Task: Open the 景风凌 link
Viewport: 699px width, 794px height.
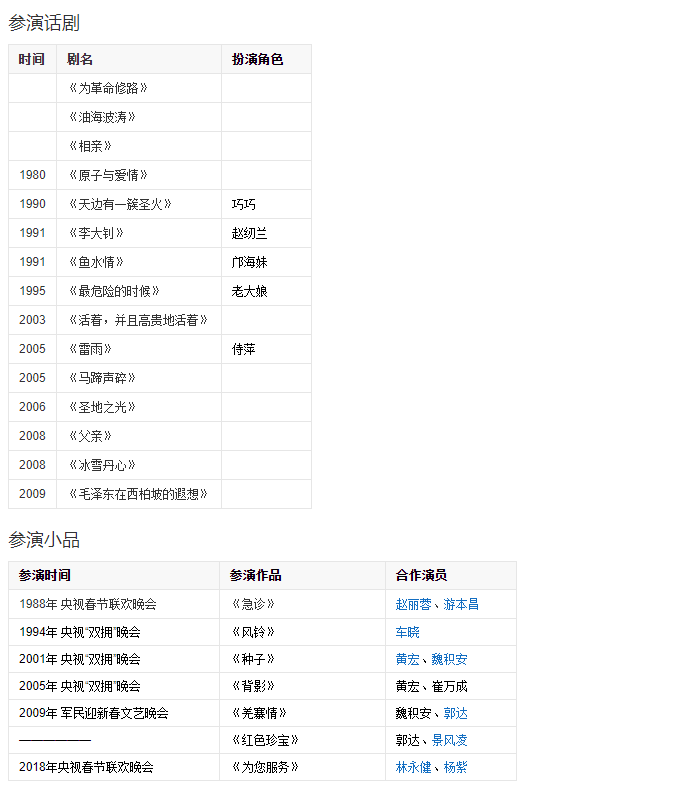Action: click(449, 740)
